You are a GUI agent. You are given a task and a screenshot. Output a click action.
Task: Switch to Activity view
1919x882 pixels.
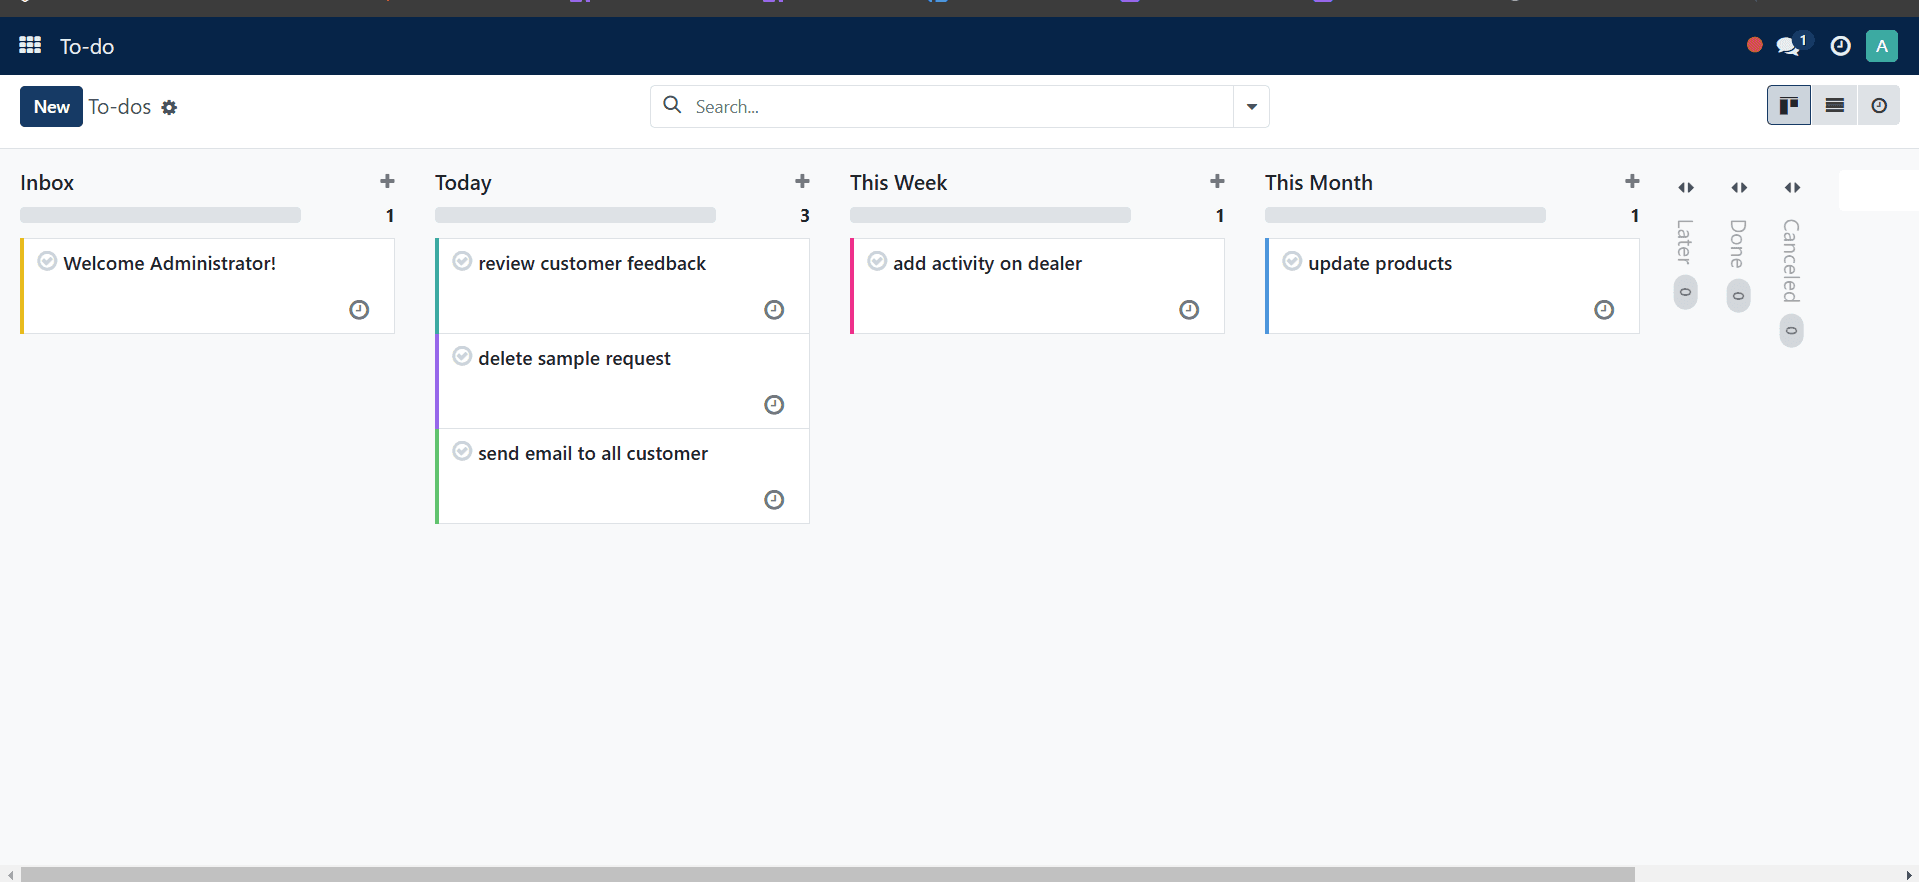pos(1879,106)
